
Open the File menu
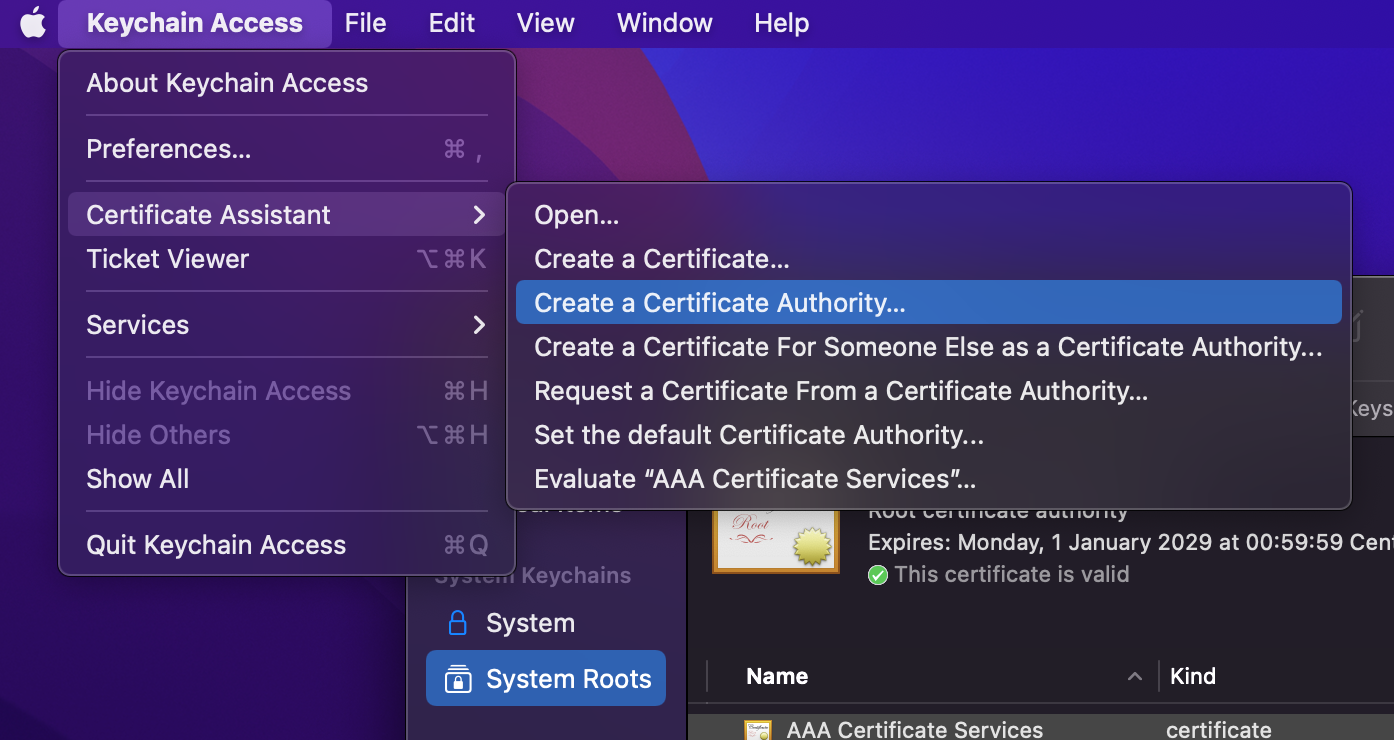pos(365,23)
